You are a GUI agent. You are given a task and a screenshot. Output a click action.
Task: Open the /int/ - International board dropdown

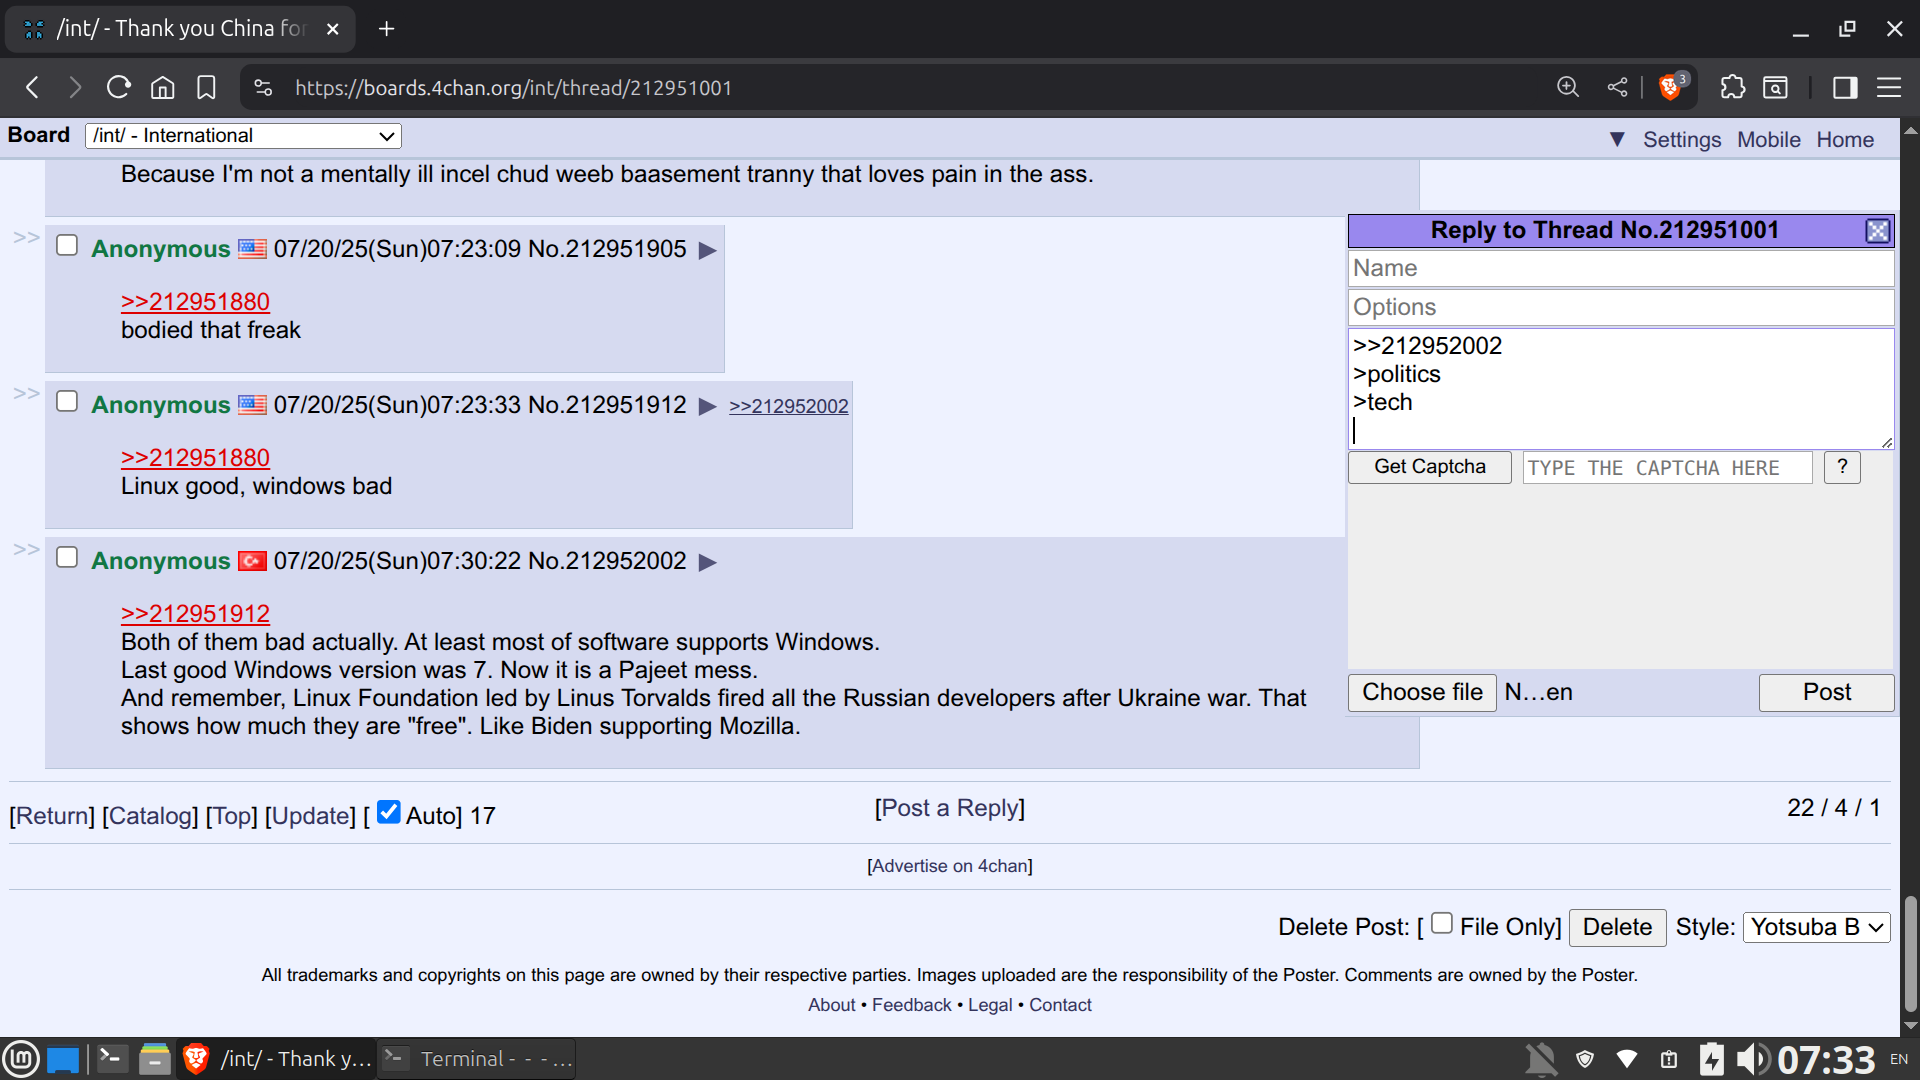click(x=244, y=136)
